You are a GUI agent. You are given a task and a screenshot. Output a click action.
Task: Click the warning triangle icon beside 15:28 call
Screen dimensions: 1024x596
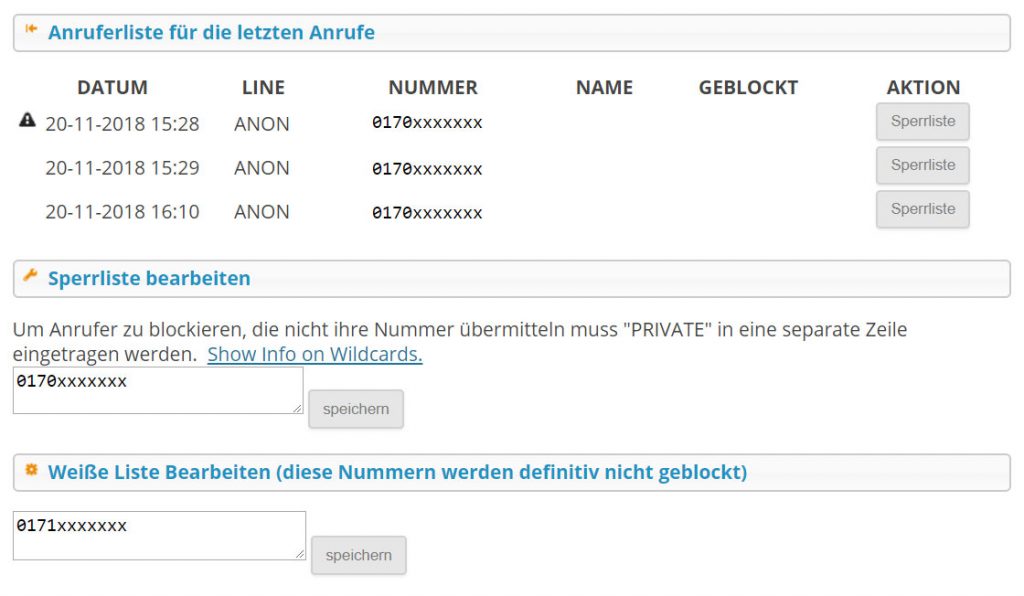tap(27, 120)
